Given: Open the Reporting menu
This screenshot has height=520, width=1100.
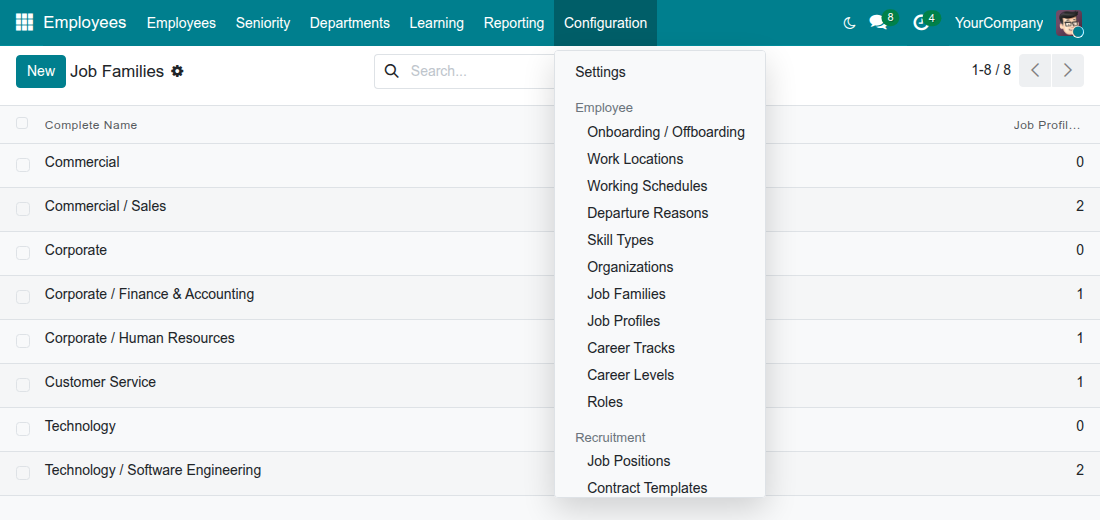Looking at the screenshot, I should tap(514, 23).
